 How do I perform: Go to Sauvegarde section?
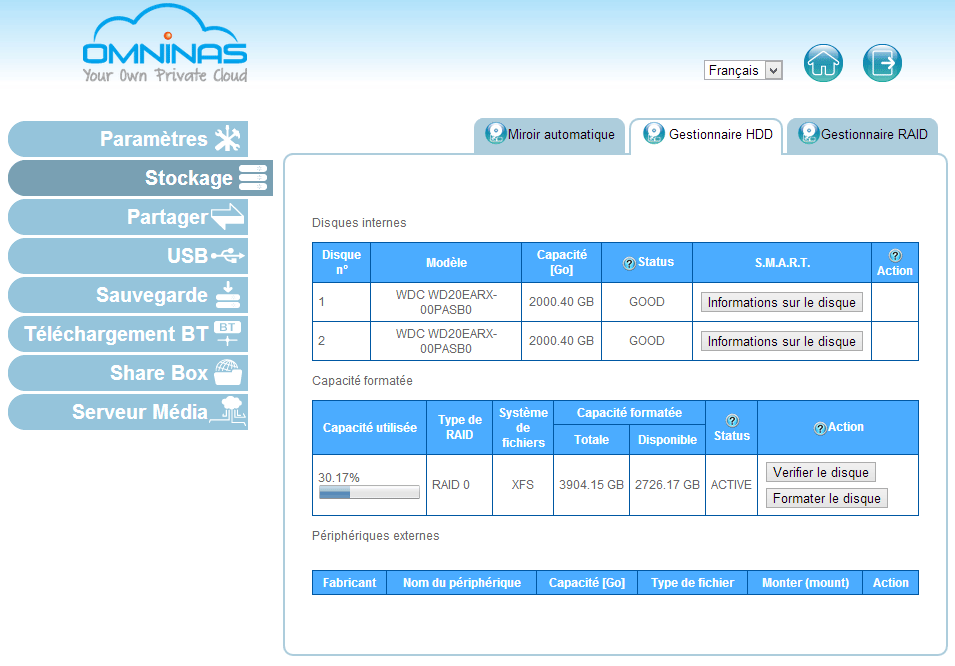(128, 295)
